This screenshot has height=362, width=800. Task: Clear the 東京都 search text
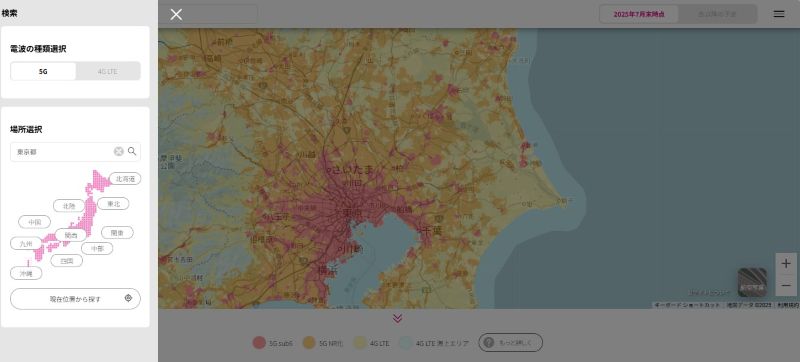tap(118, 151)
